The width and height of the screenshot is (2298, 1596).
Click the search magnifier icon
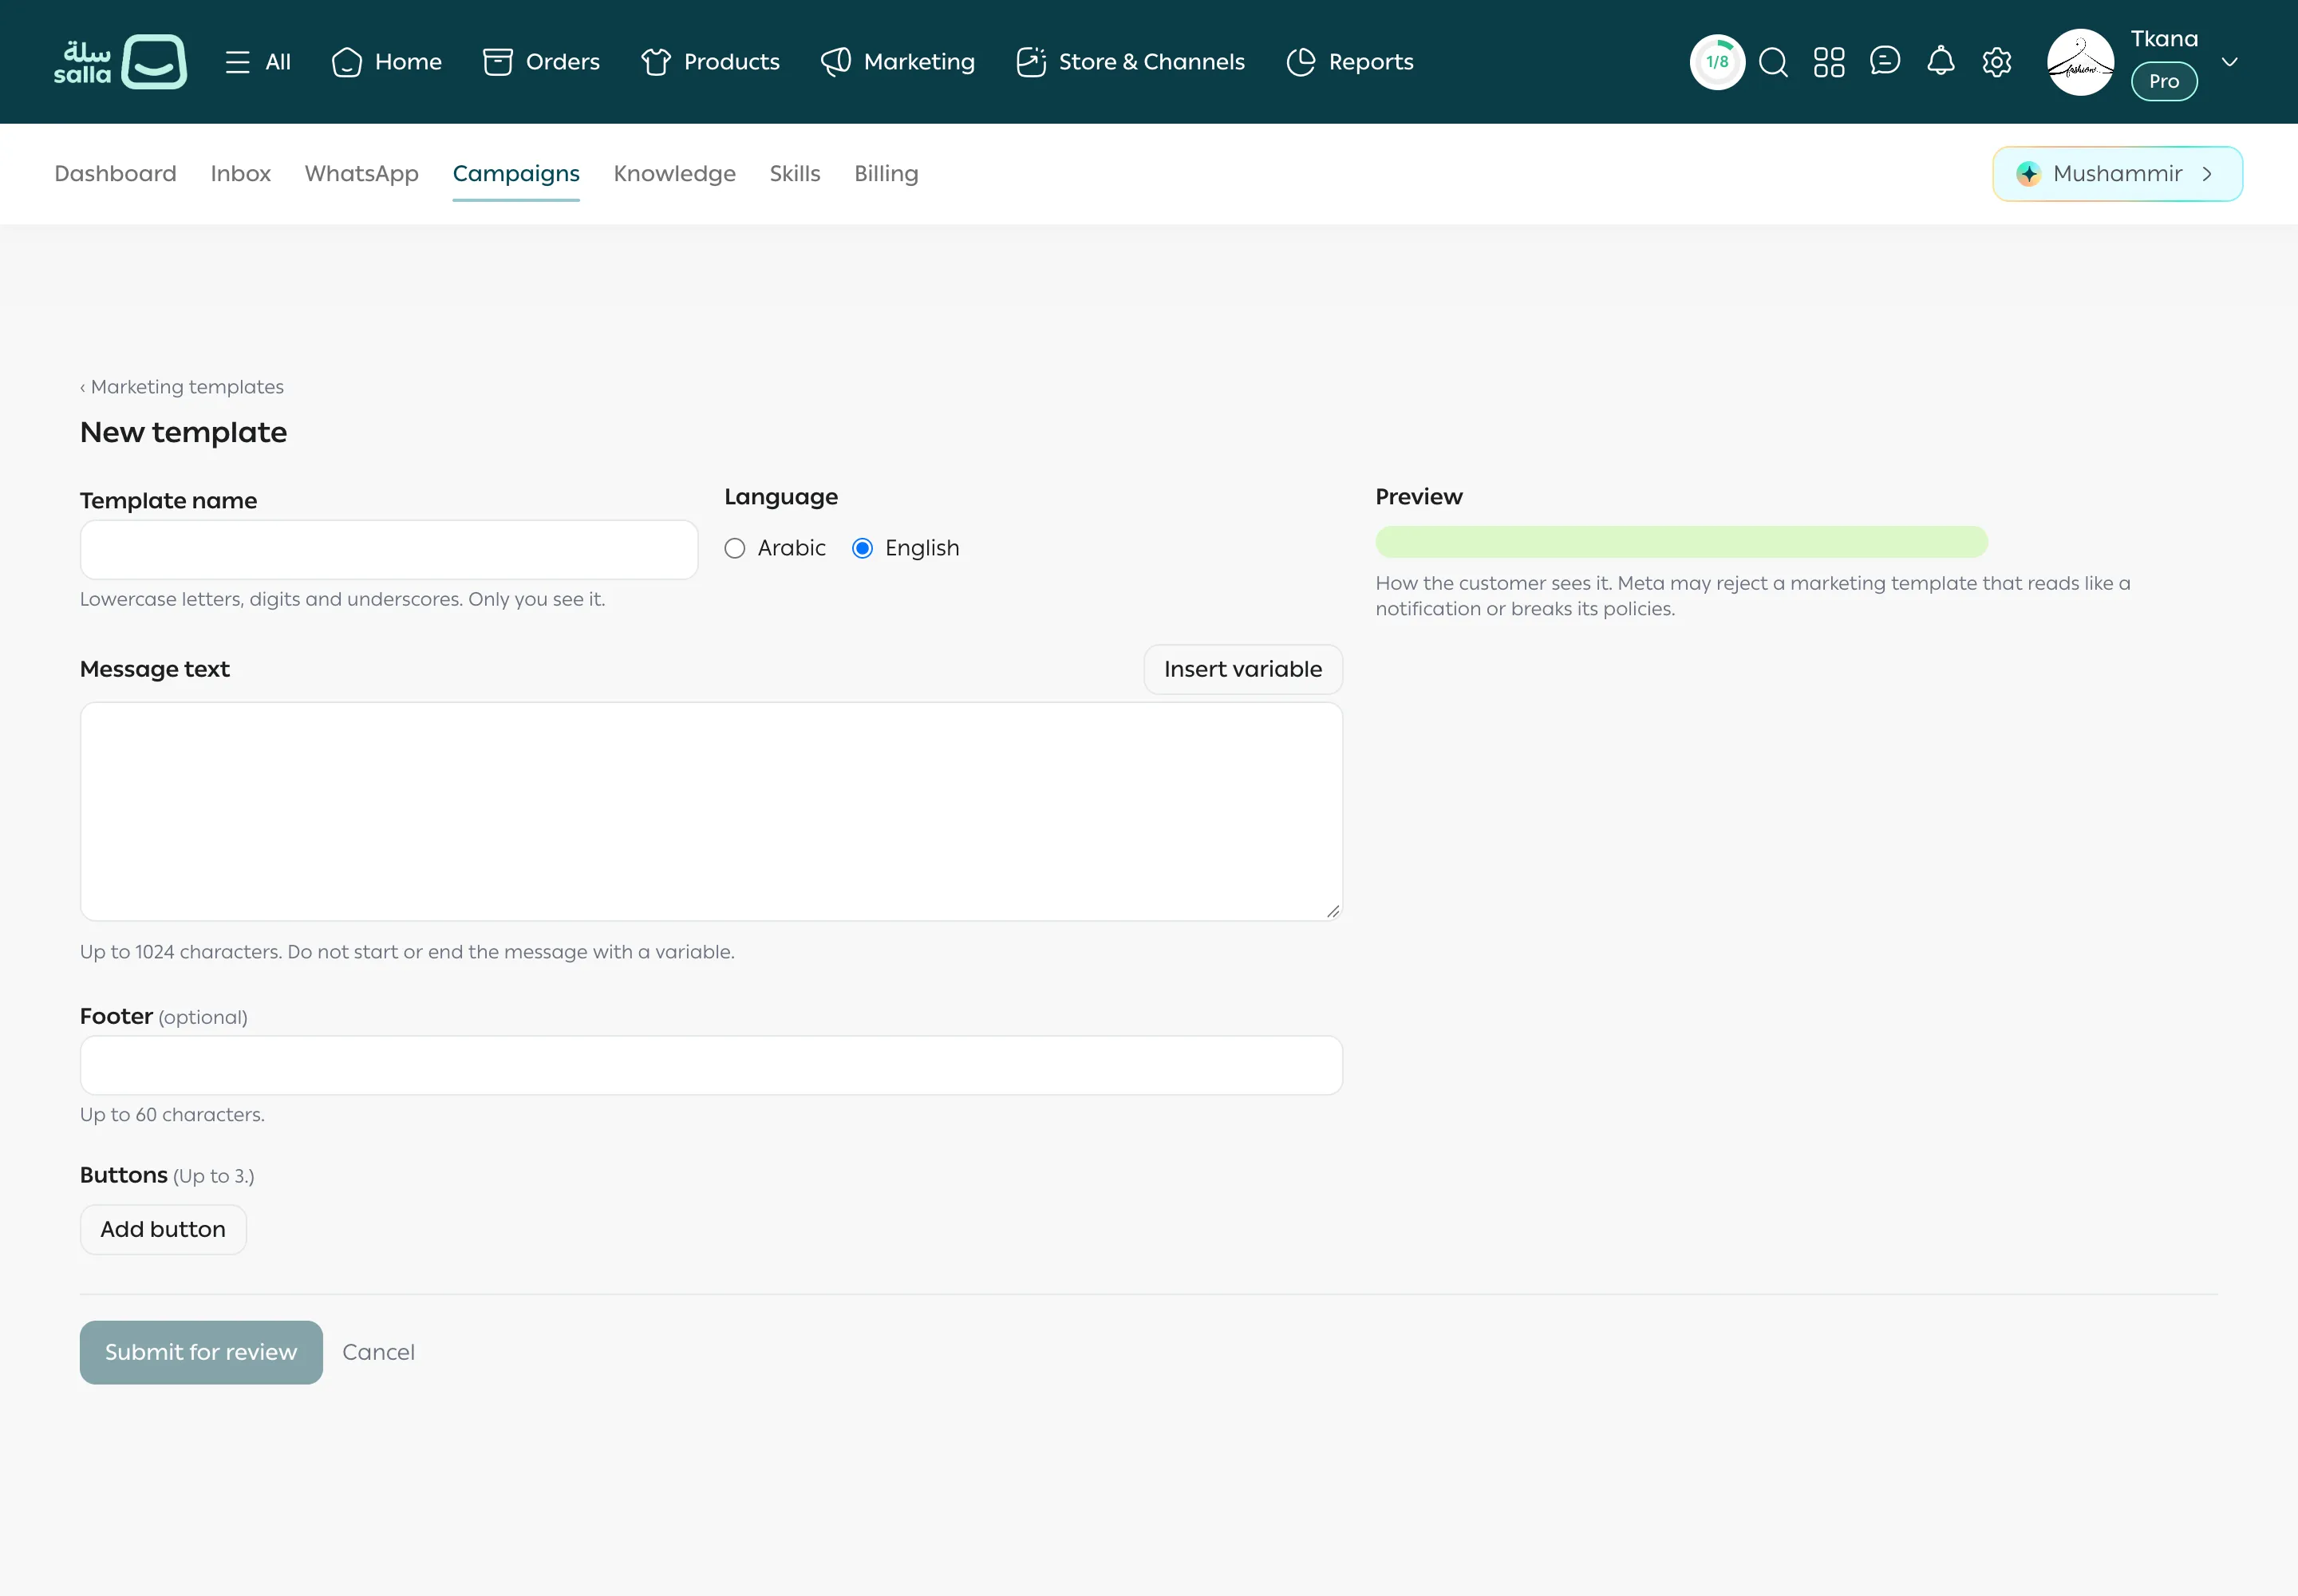coord(1773,62)
